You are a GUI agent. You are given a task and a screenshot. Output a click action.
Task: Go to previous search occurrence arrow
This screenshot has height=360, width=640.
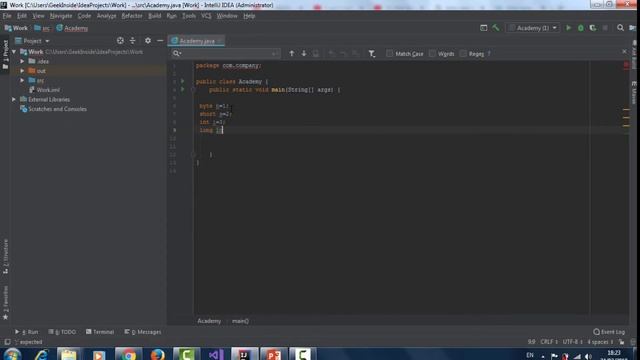click(291, 53)
